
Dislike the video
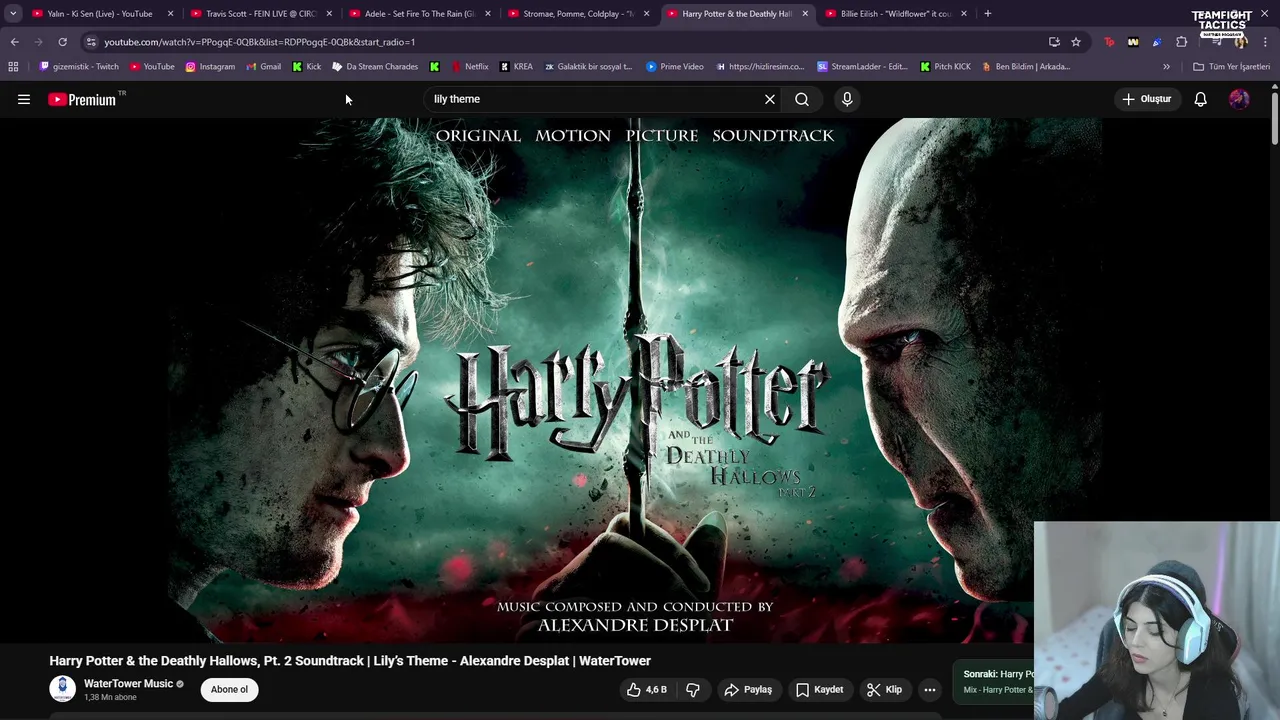pyautogui.click(x=692, y=689)
